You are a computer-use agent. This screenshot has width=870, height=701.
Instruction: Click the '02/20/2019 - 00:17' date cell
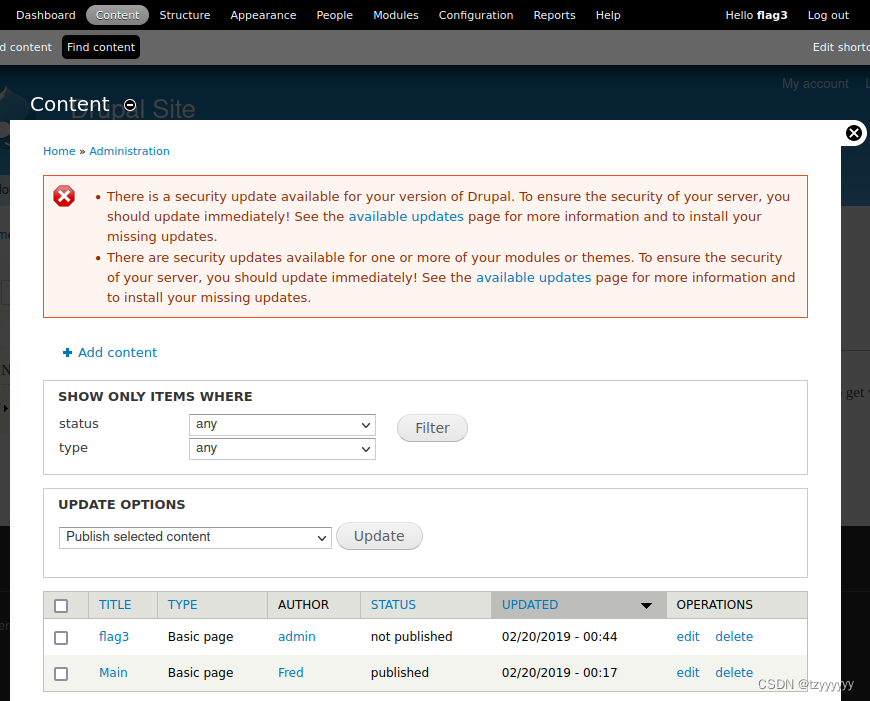[559, 673]
